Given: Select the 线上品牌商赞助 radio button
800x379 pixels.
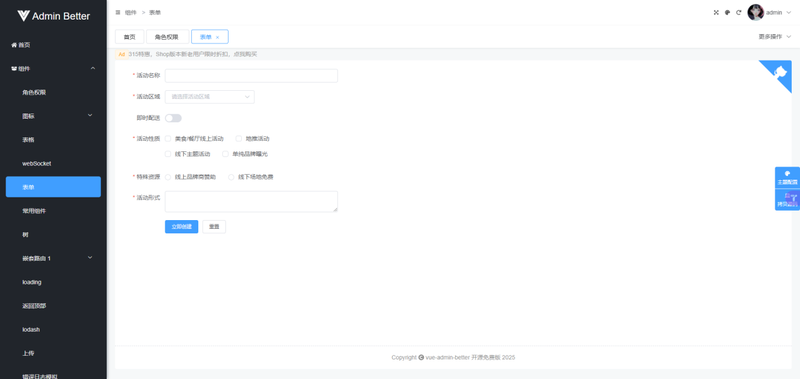Looking at the screenshot, I should [168, 177].
